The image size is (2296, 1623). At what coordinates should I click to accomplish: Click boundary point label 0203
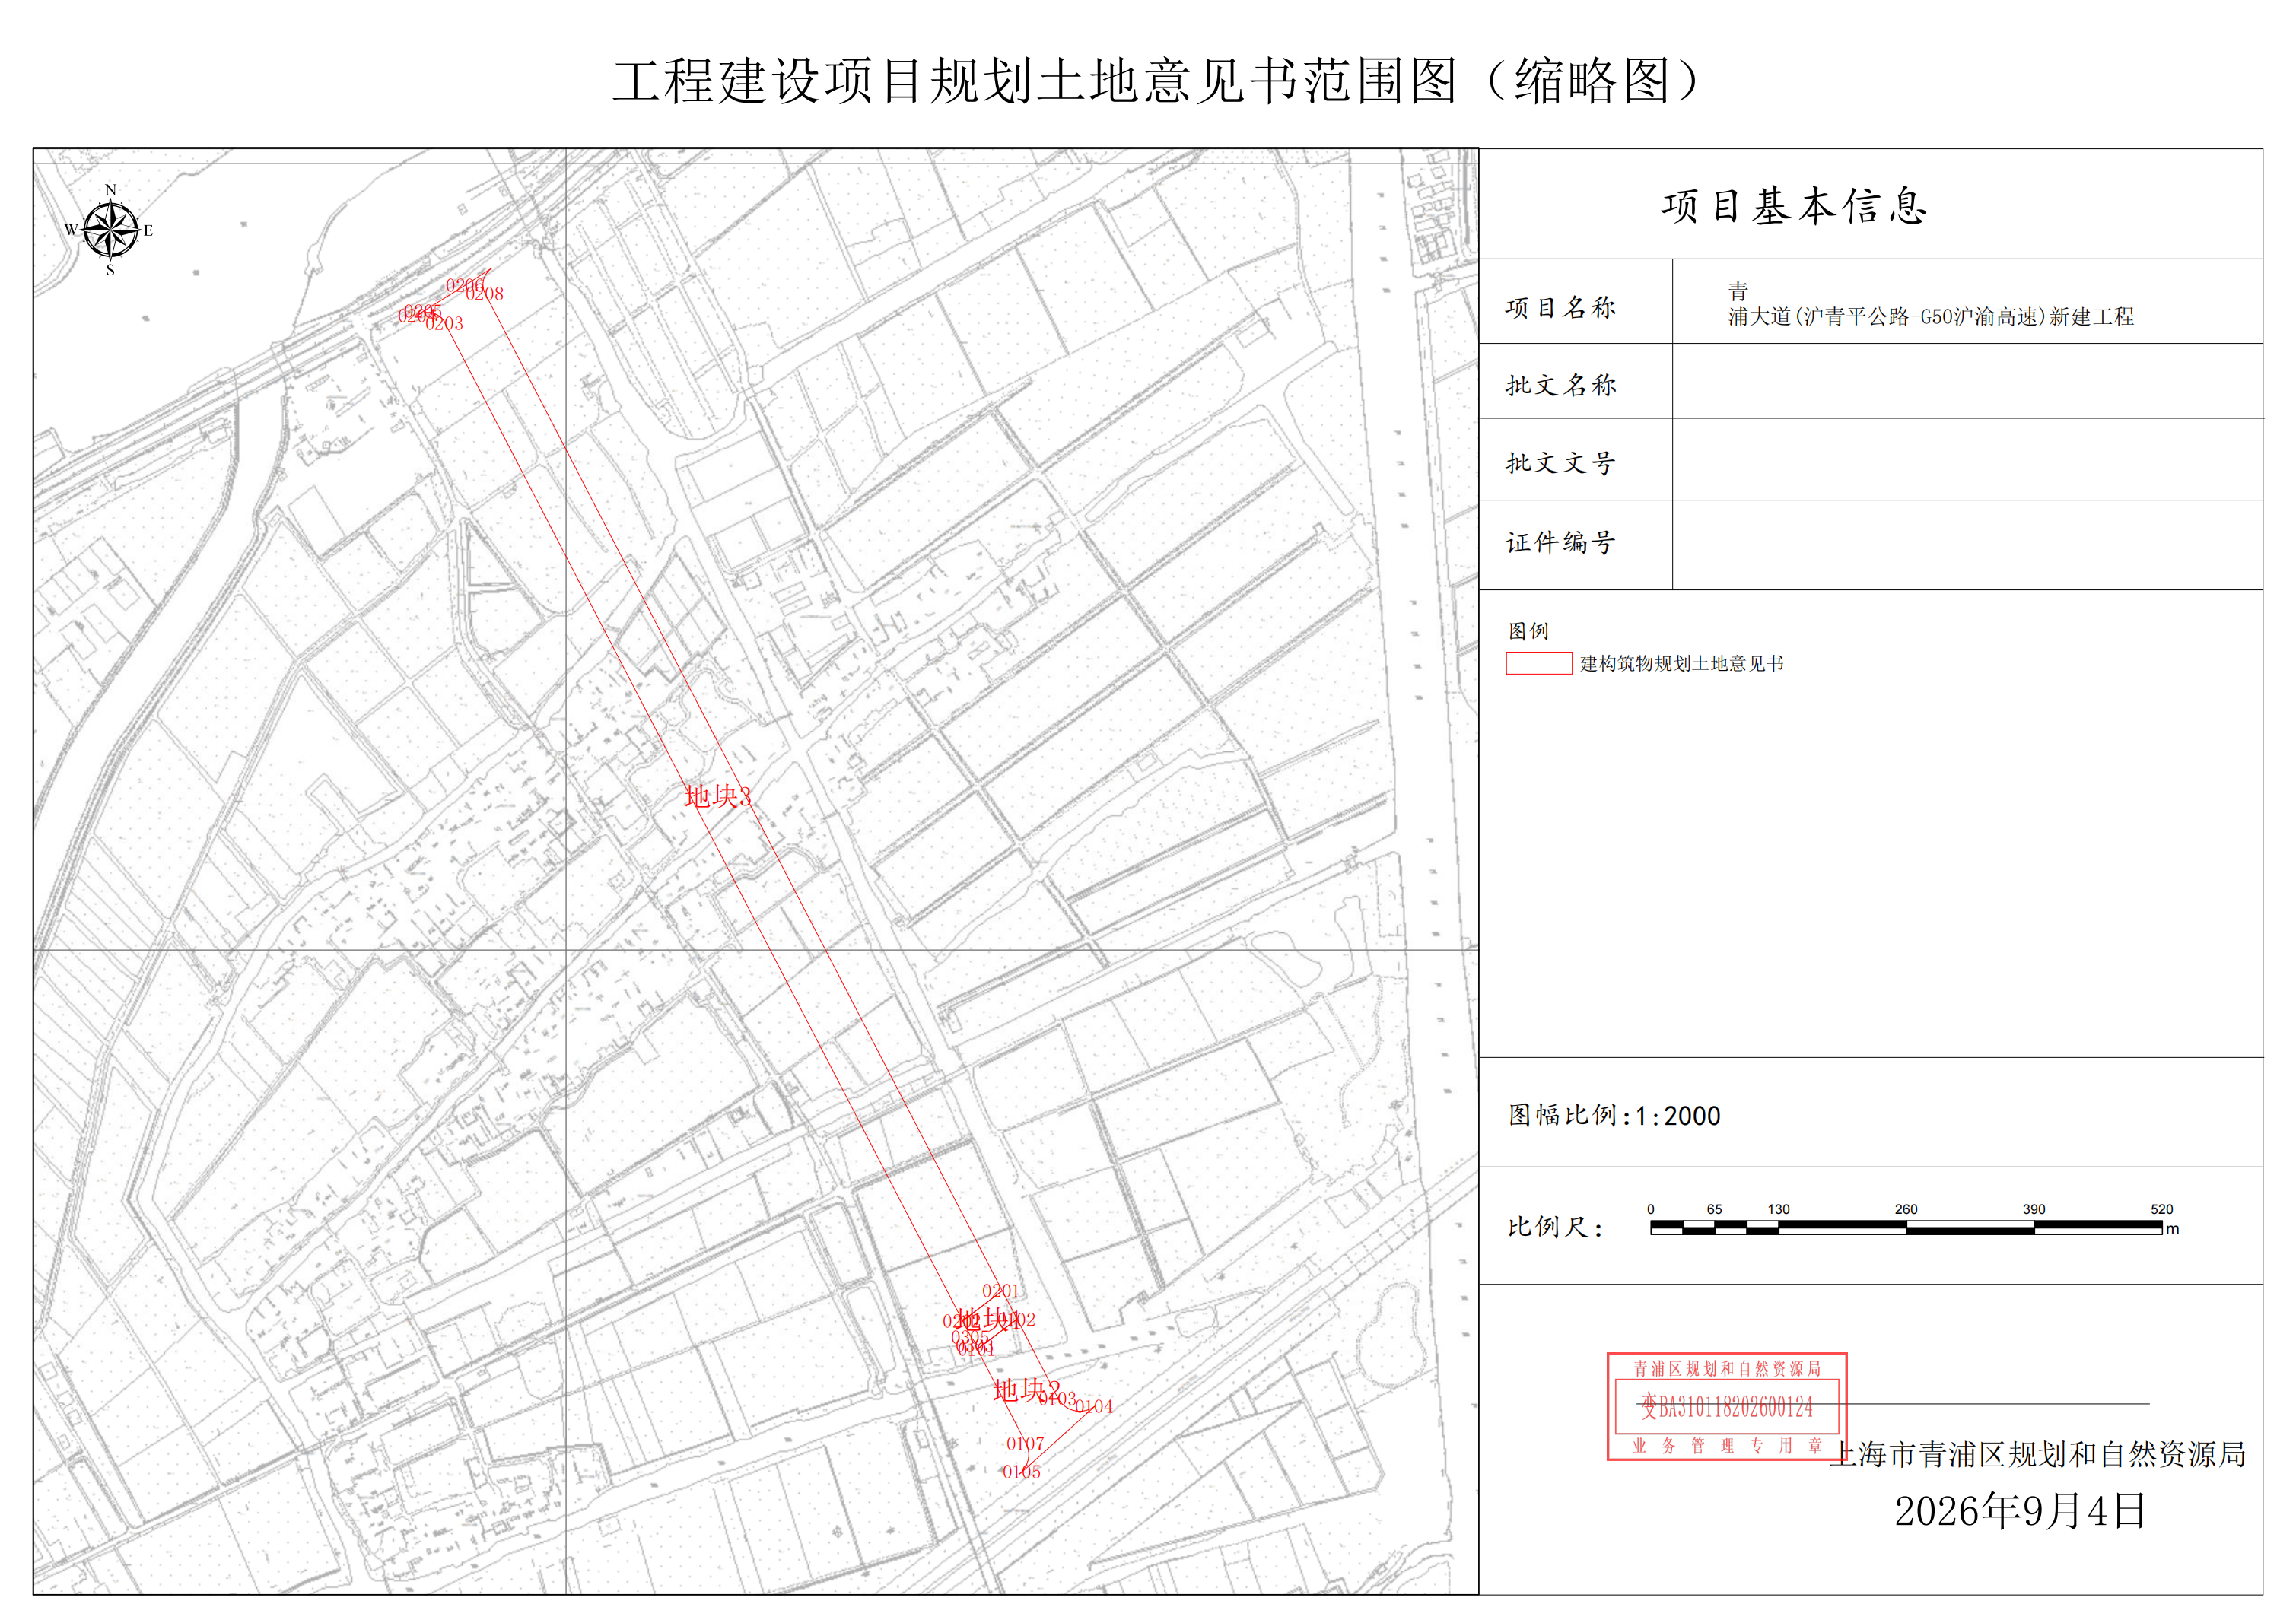(444, 324)
